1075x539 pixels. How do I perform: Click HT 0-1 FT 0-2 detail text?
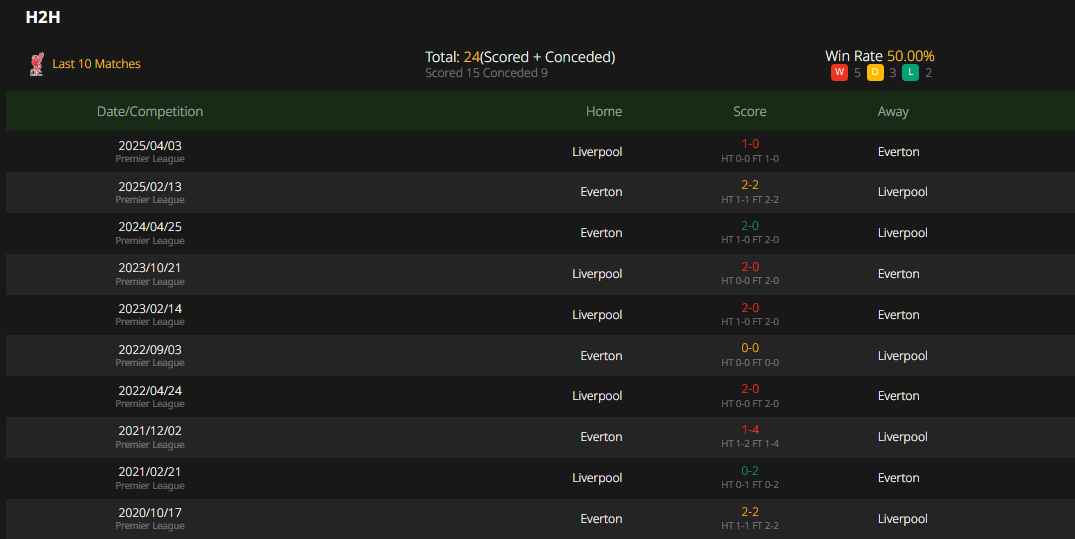(x=750, y=485)
